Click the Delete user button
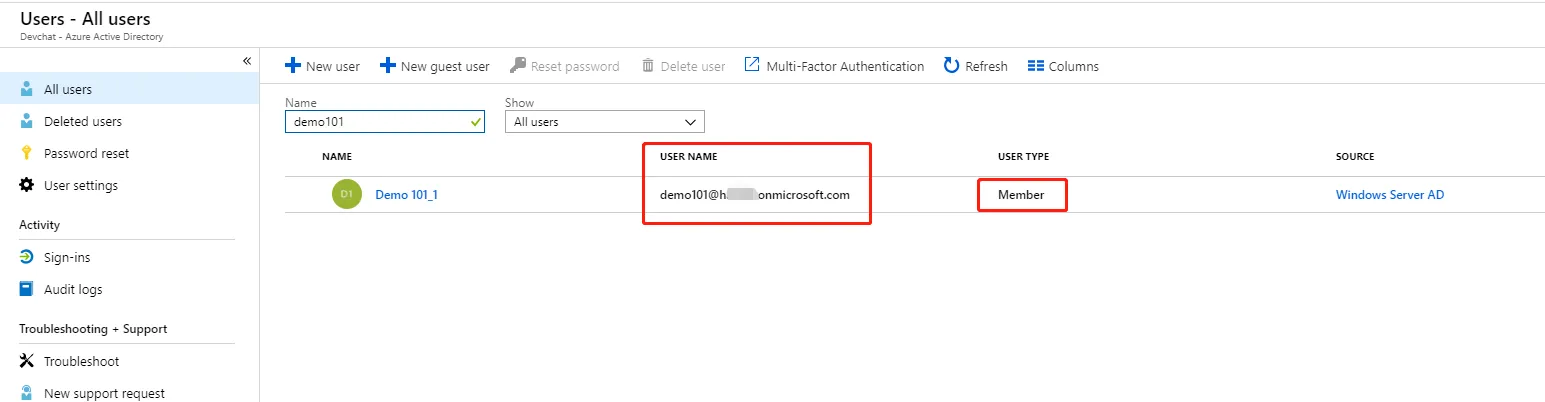The height and width of the screenshot is (402, 1545). [x=684, y=66]
